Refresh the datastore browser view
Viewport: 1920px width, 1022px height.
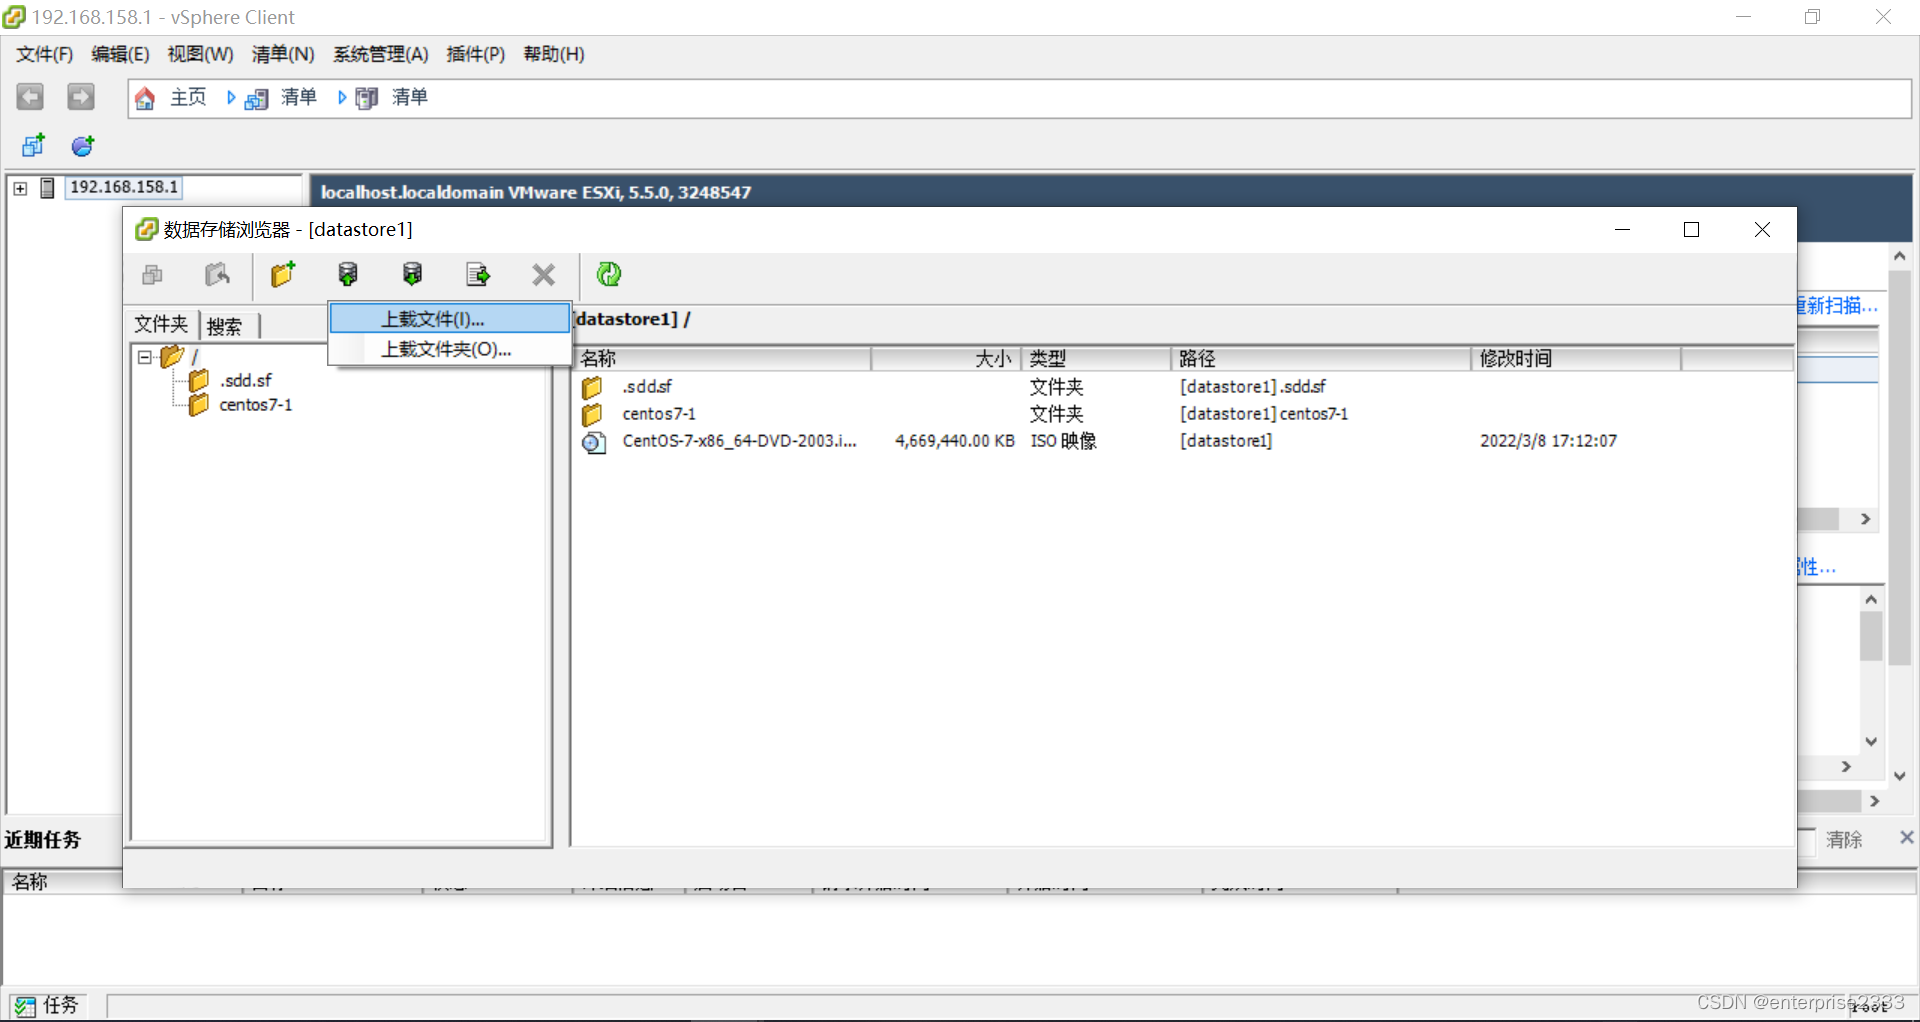click(609, 274)
